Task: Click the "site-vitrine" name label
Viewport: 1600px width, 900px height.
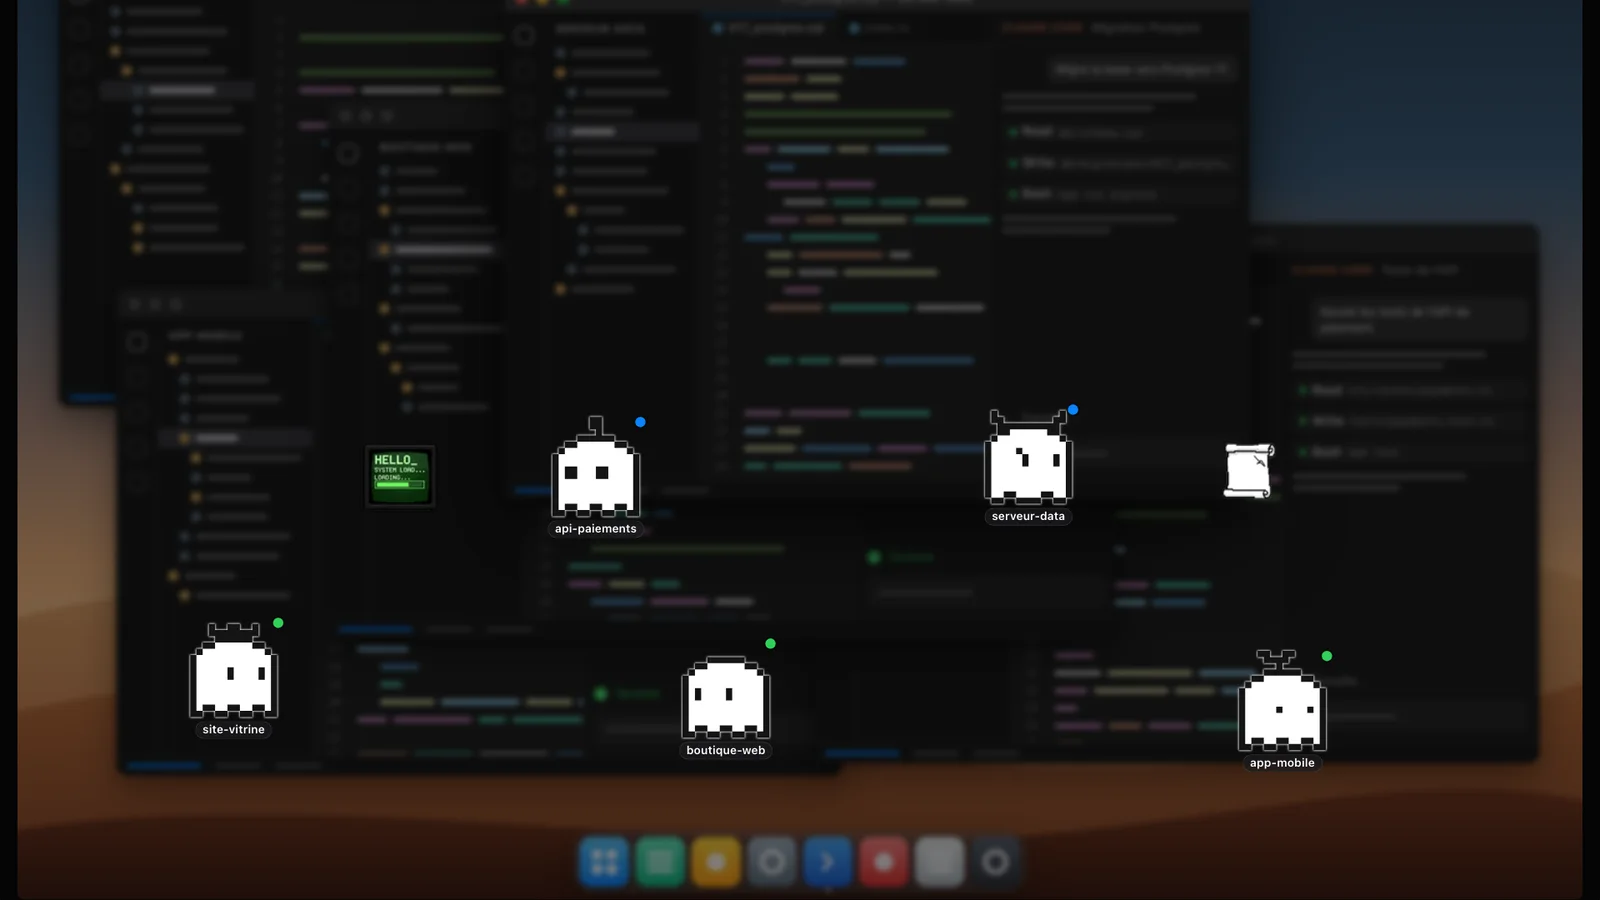Action: tap(234, 730)
